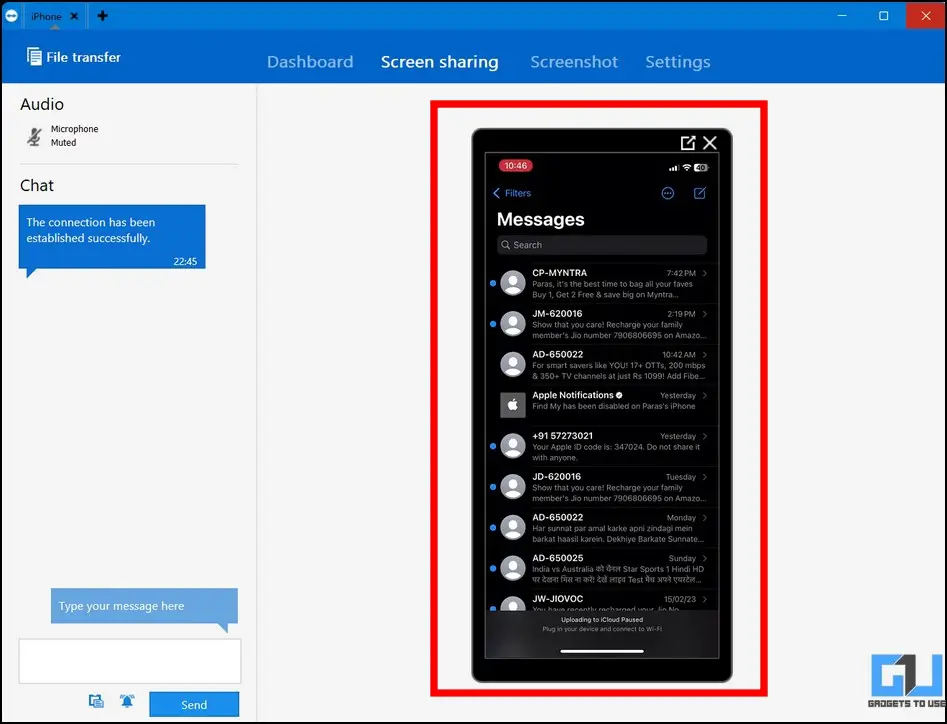This screenshot has height=724, width=947.
Task: Open the JM-620016 message thread
Action: tap(602, 324)
